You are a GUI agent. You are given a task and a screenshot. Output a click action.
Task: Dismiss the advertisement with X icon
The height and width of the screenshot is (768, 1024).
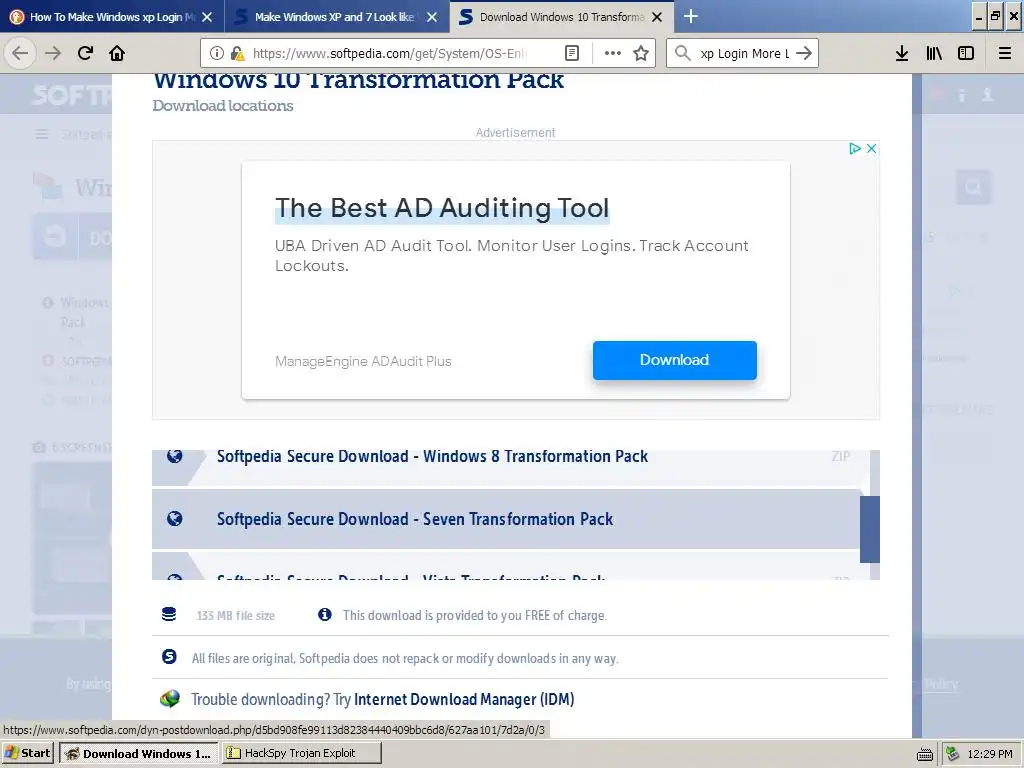coord(871,148)
